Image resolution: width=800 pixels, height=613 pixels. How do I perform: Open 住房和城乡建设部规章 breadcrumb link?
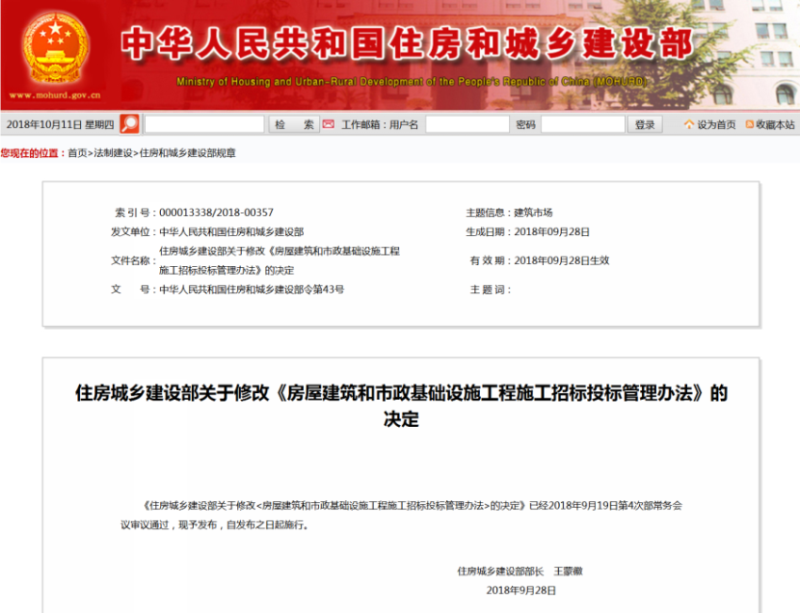tap(188, 153)
